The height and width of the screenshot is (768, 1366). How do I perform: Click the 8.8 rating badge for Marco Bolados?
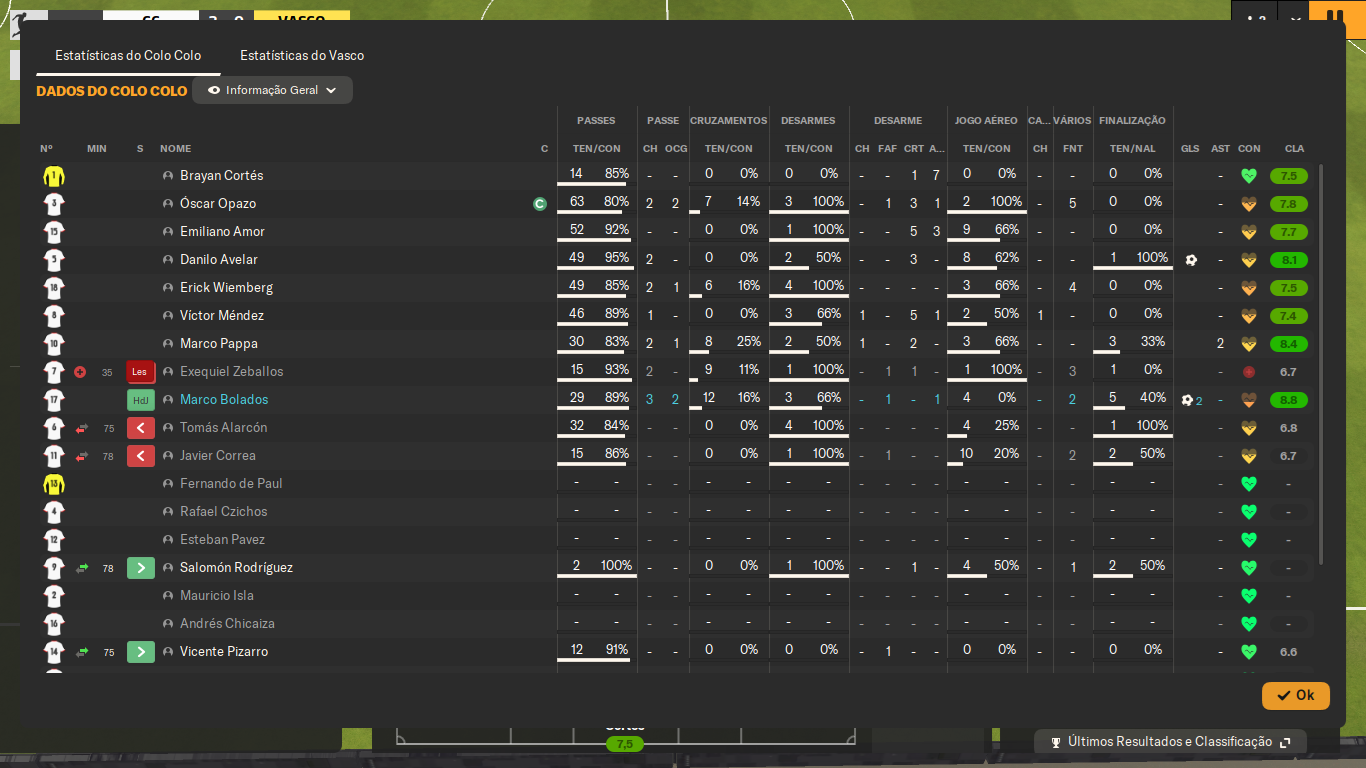coord(1288,400)
